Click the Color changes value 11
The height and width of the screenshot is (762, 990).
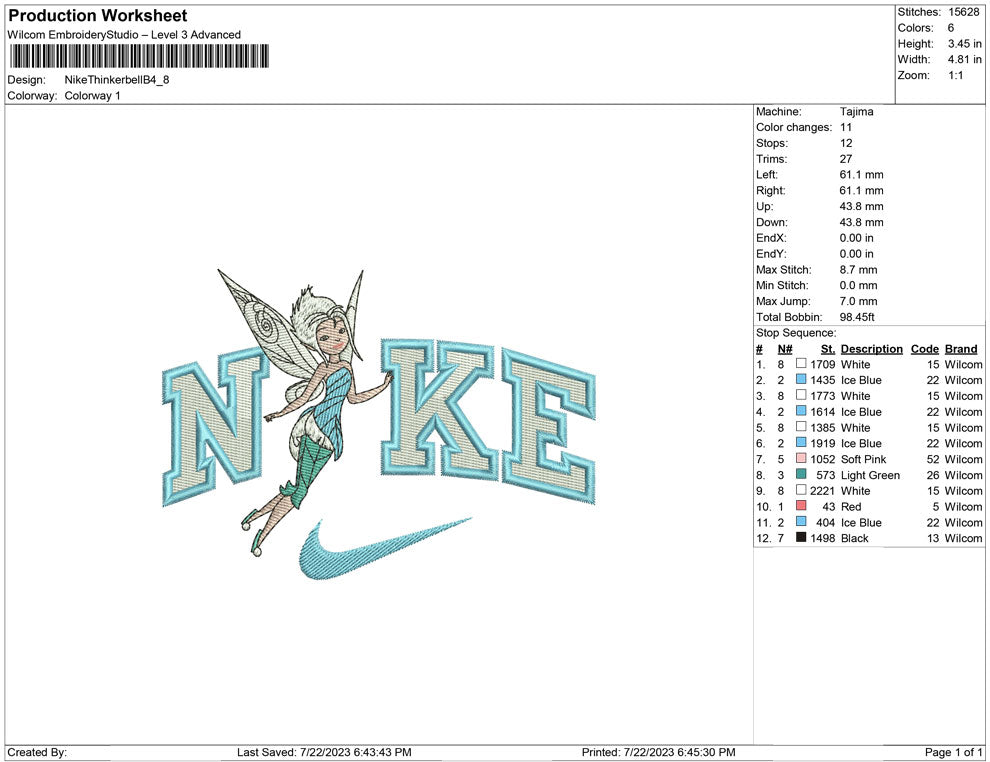pos(845,128)
